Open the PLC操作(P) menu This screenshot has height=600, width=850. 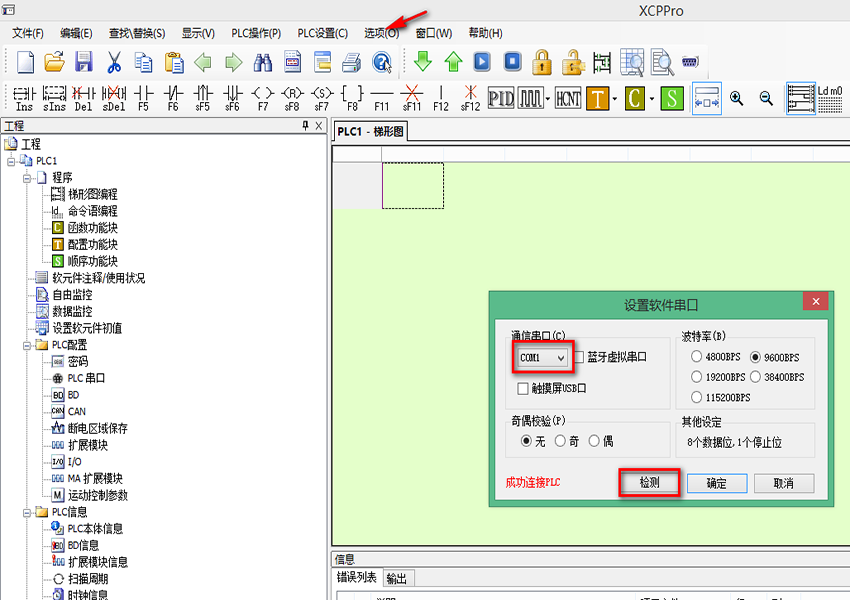(256, 33)
